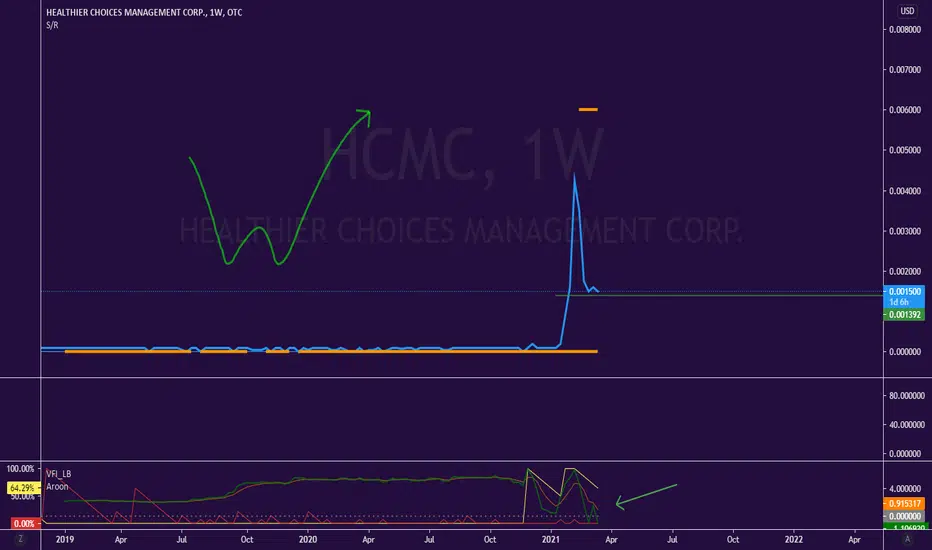The image size is (932, 550).
Task: Toggle the A auto-scale button
Action: tap(907, 539)
